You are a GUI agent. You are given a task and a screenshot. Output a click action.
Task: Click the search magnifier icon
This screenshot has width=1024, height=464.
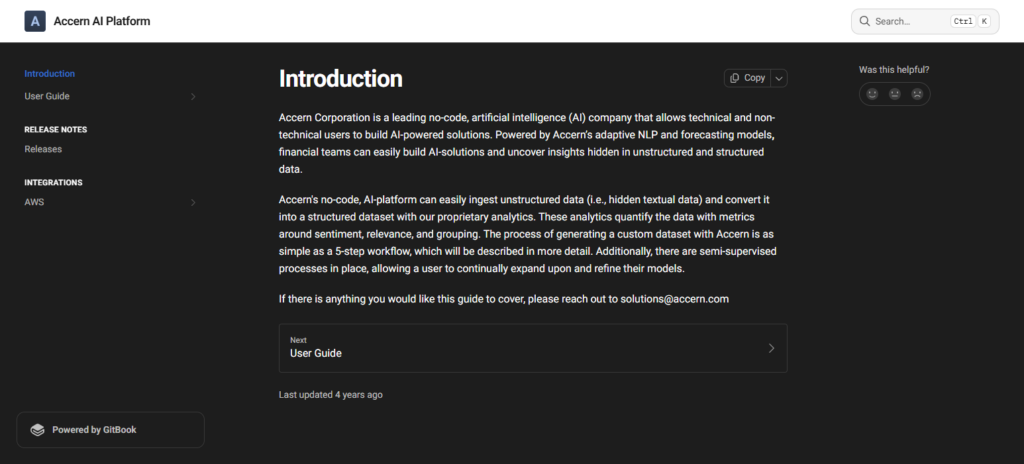pyautogui.click(x=865, y=21)
